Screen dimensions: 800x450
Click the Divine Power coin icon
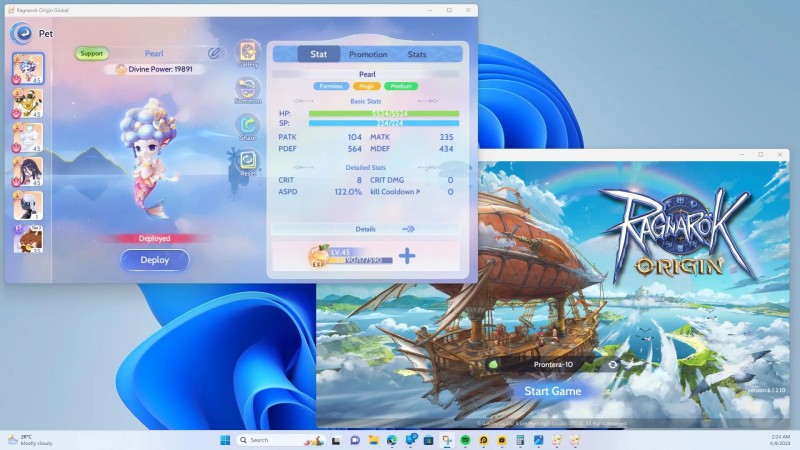click(120, 69)
